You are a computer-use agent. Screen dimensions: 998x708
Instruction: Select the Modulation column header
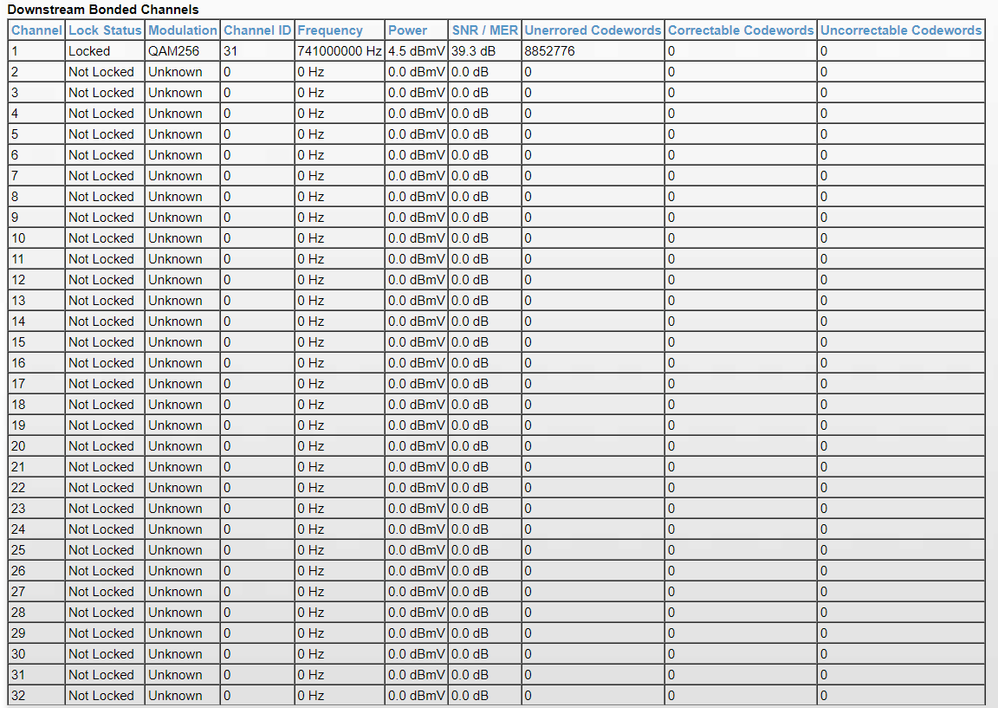[x=183, y=30]
